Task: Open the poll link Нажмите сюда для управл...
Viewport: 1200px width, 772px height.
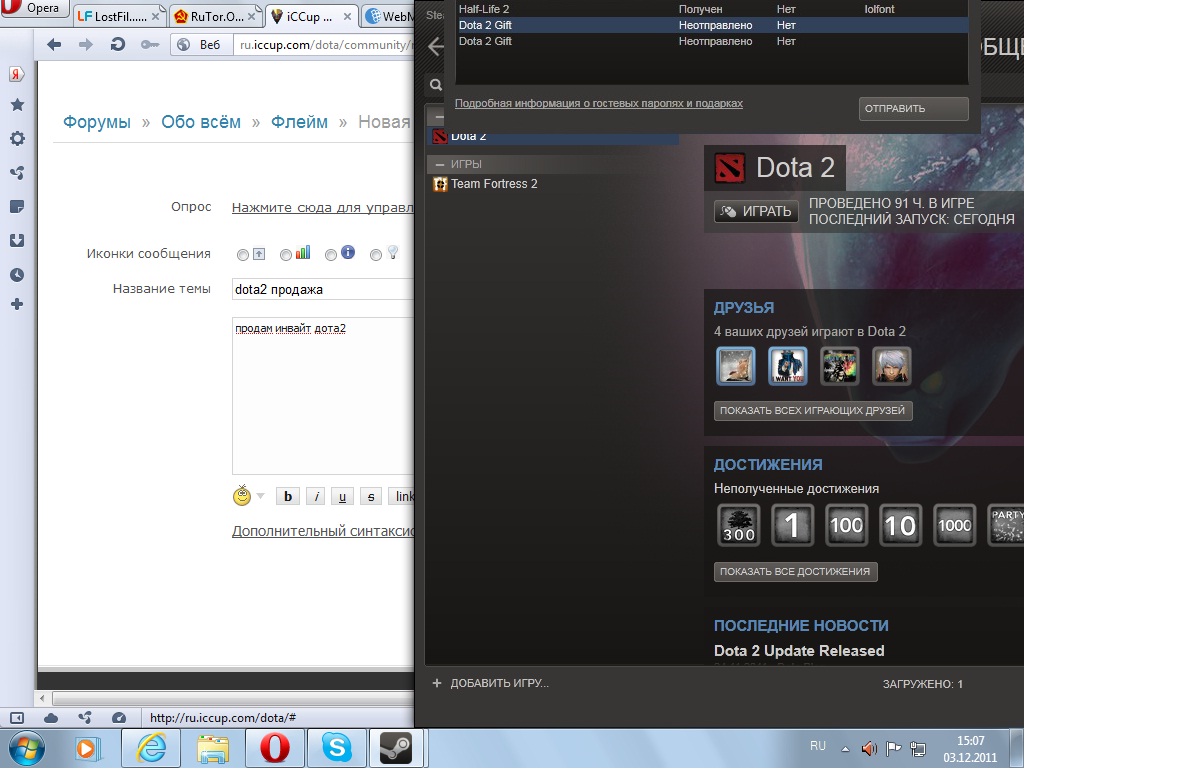Action: tap(322, 208)
